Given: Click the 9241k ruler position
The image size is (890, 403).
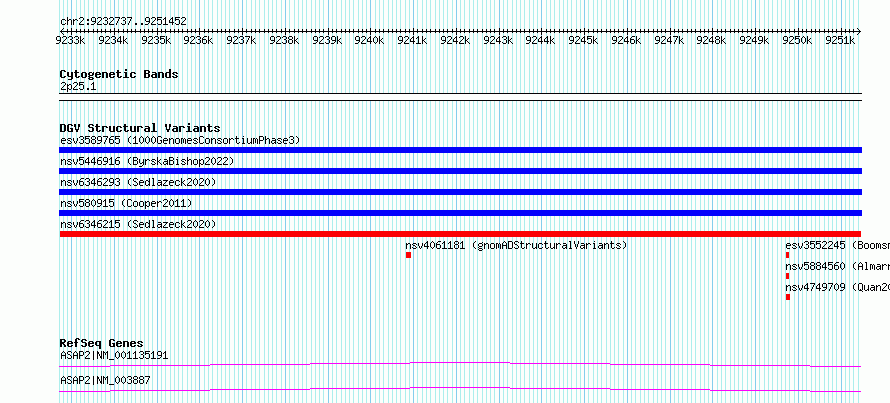Looking at the screenshot, I should (412, 40).
